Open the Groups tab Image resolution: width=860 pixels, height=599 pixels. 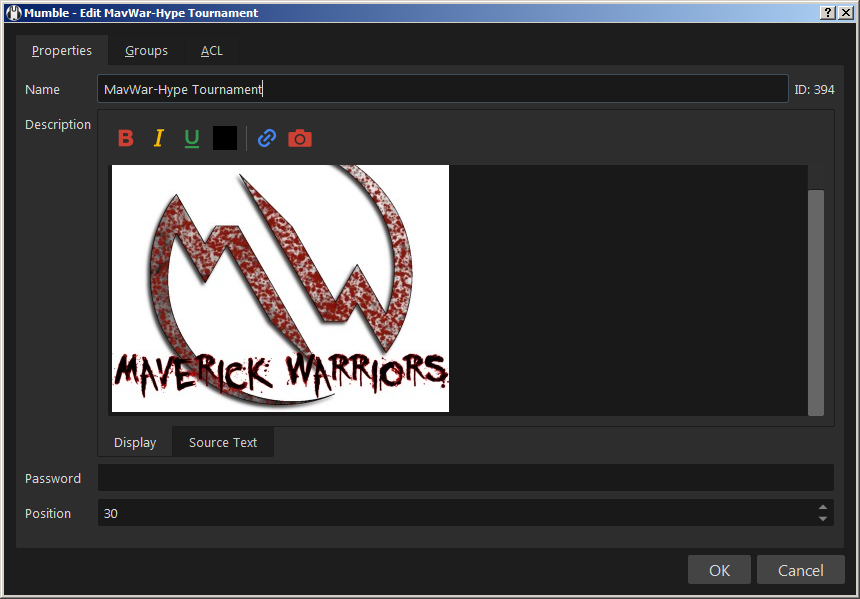point(146,50)
